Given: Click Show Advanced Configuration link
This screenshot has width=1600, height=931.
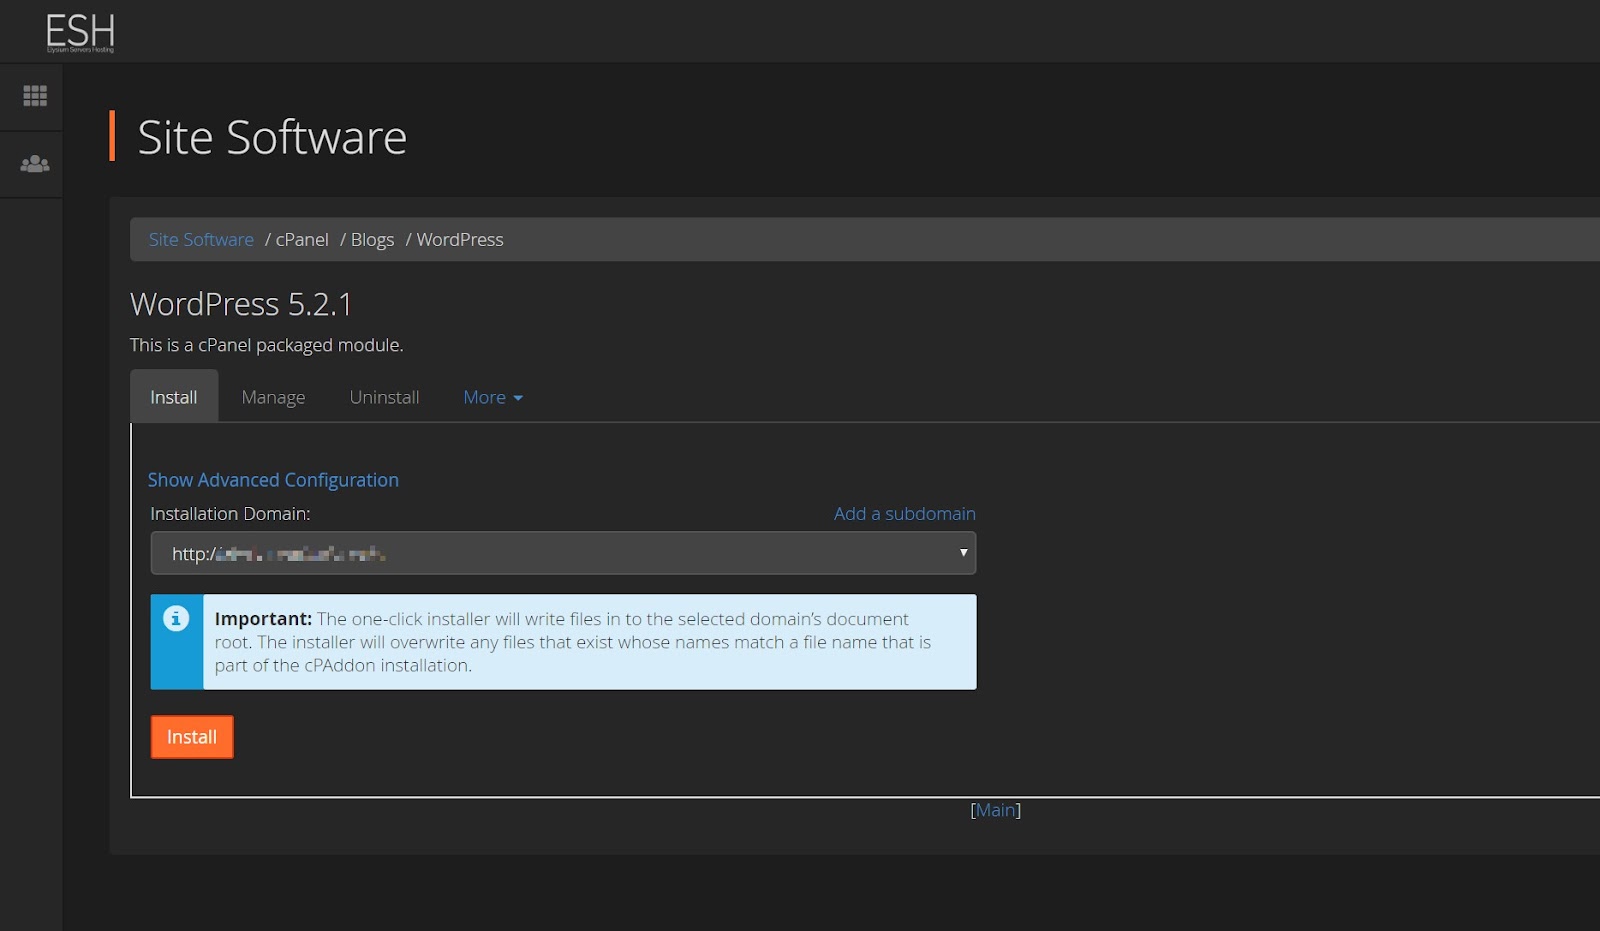Looking at the screenshot, I should pos(273,480).
